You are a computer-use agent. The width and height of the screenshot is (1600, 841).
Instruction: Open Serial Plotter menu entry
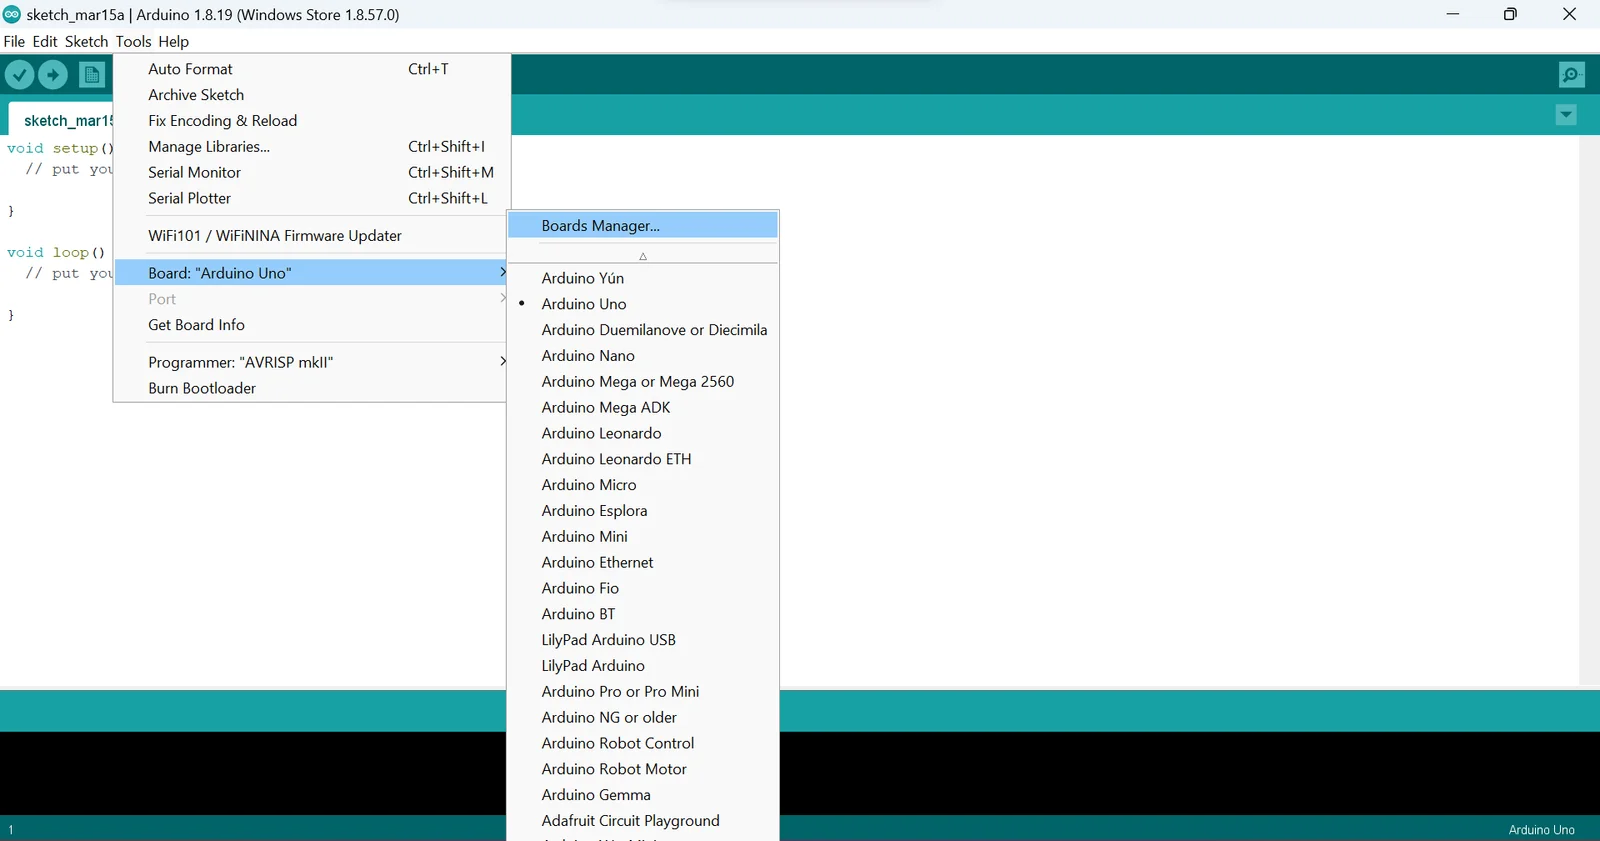(x=311, y=199)
